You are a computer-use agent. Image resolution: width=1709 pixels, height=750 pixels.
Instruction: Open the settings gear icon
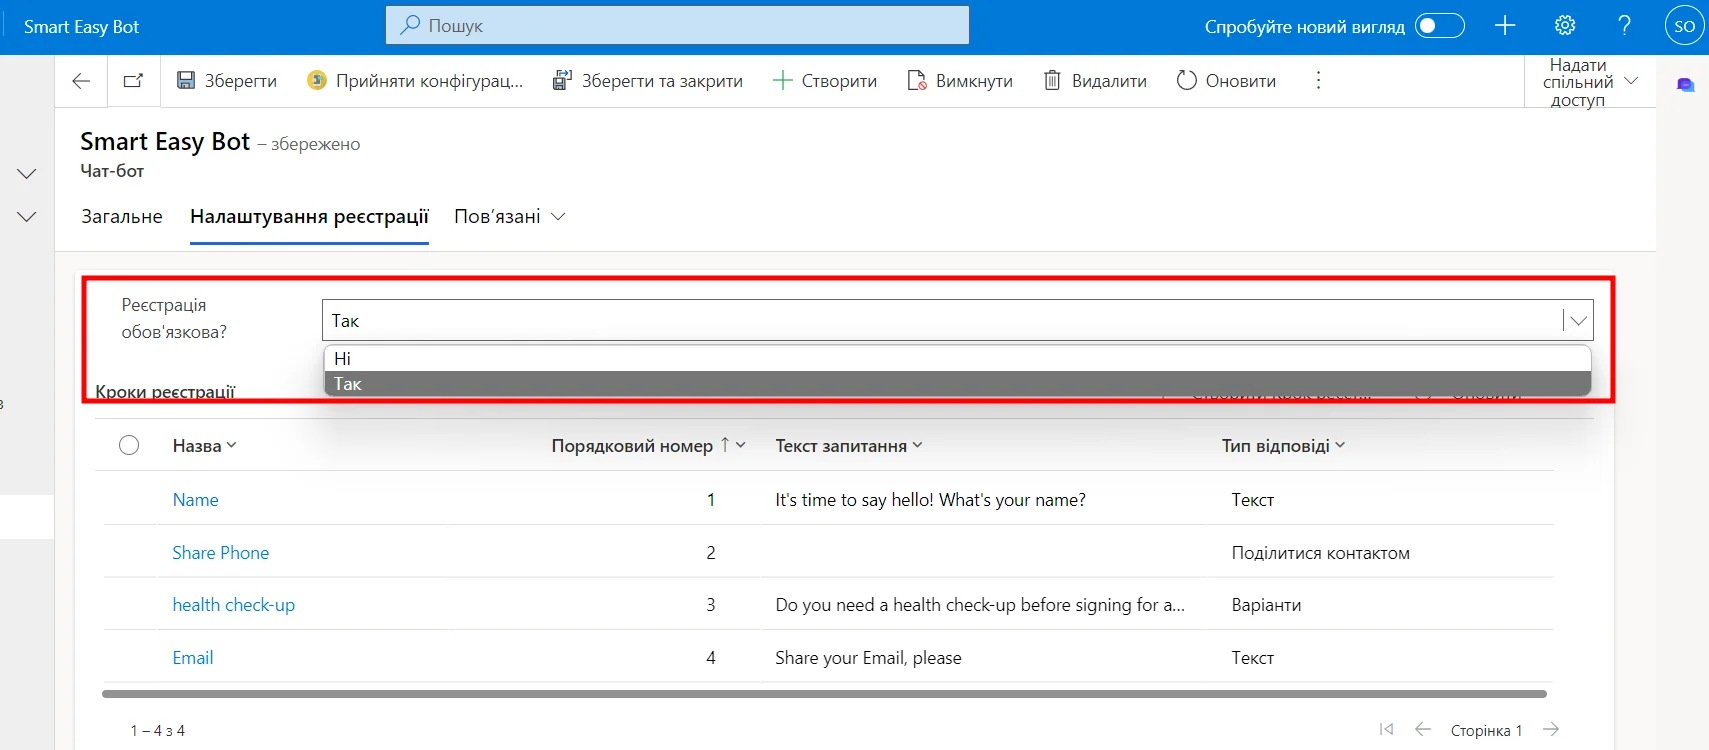coord(1565,26)
